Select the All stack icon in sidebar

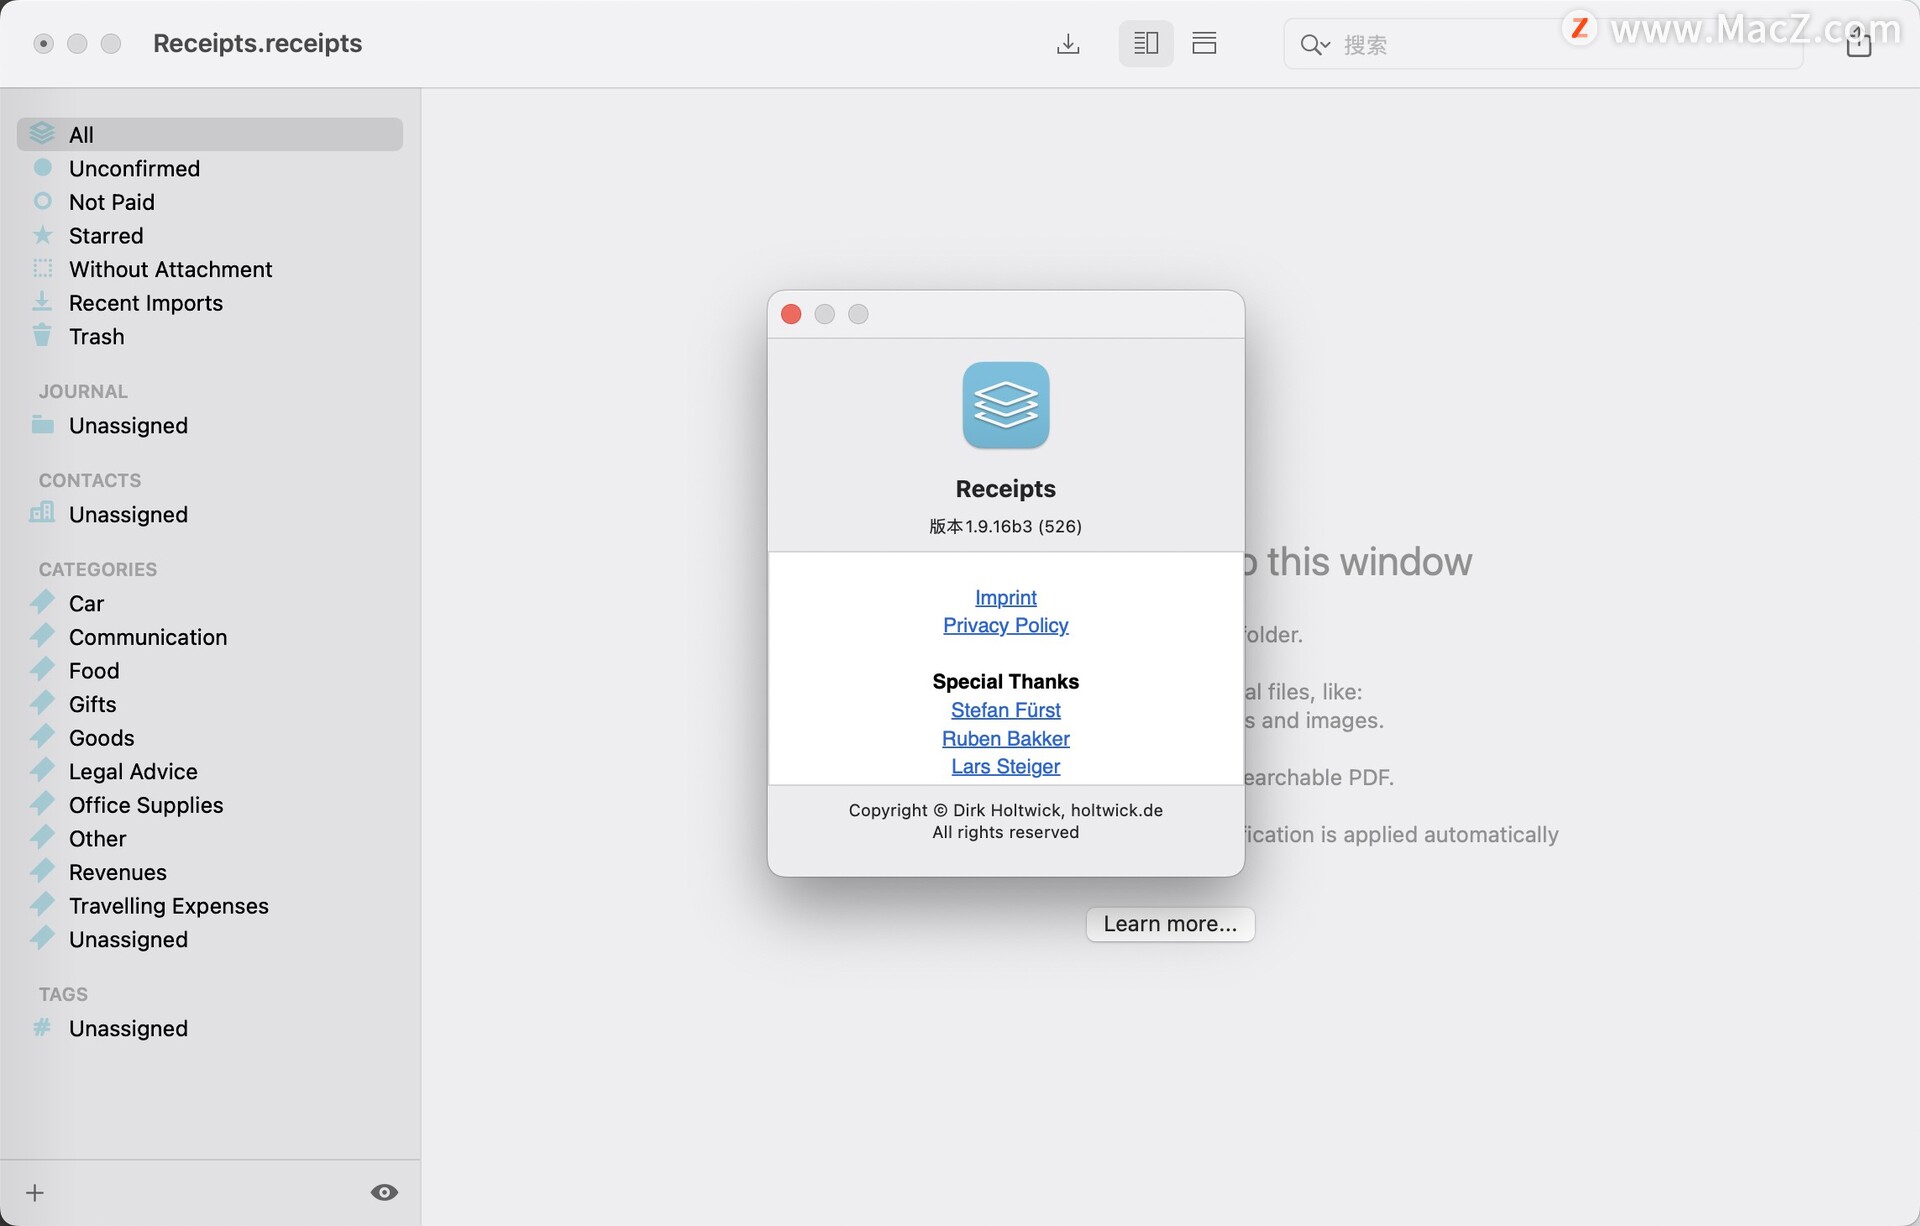coord(42,134)
